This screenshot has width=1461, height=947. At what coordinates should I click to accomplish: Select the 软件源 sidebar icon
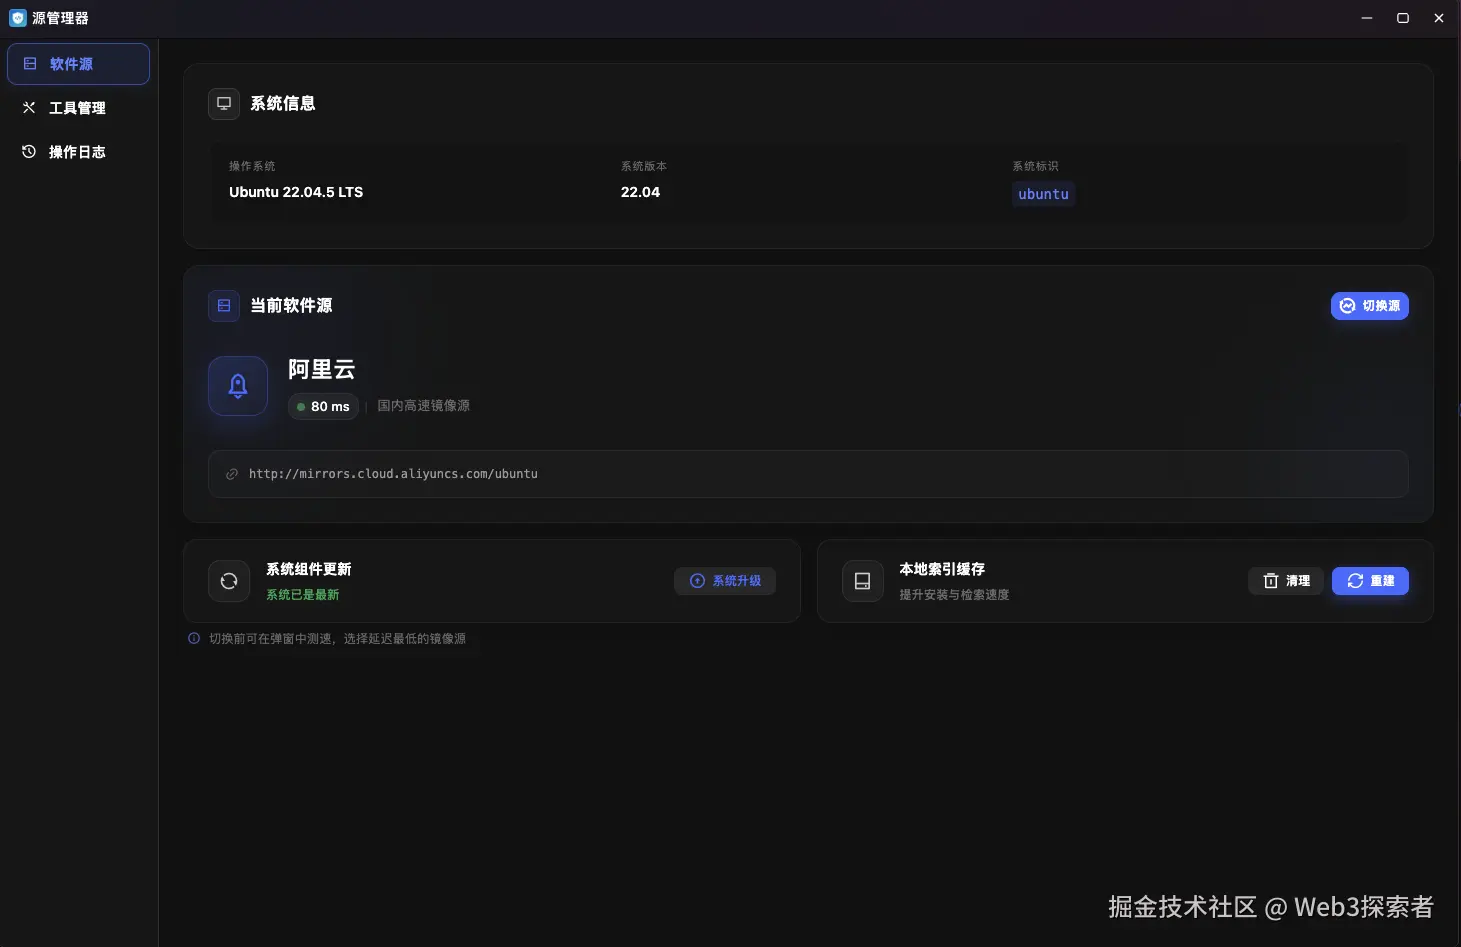coord(28,63)
